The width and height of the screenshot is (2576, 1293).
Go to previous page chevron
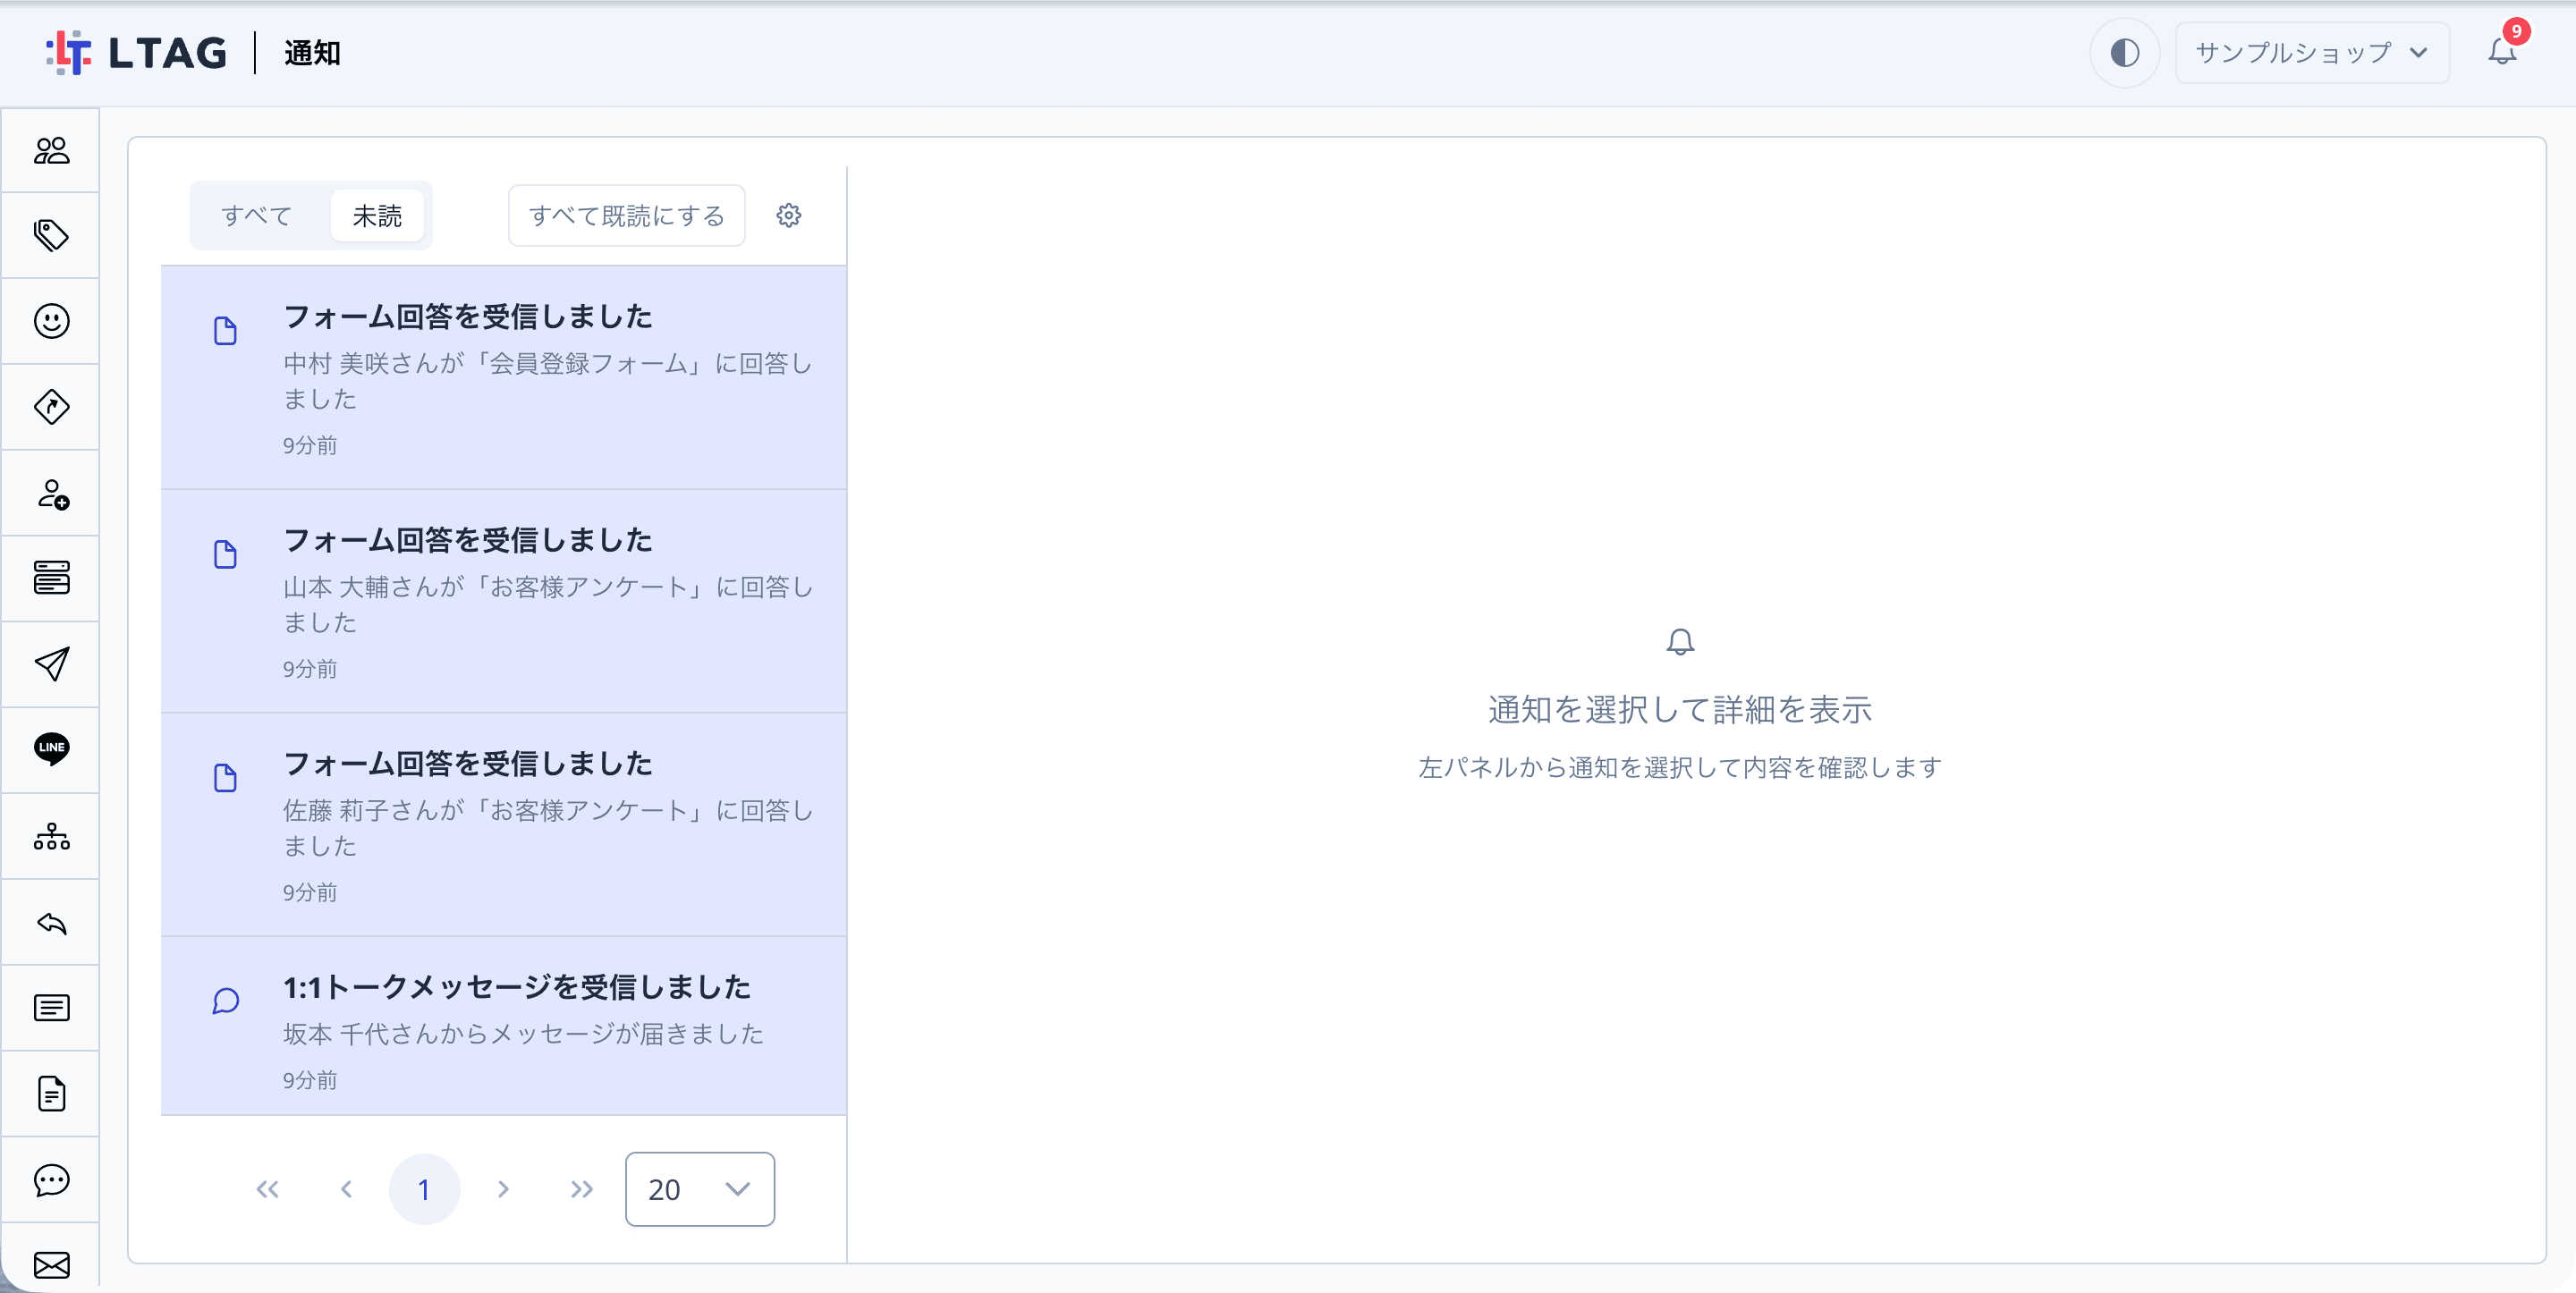(x=346, y=1188)
